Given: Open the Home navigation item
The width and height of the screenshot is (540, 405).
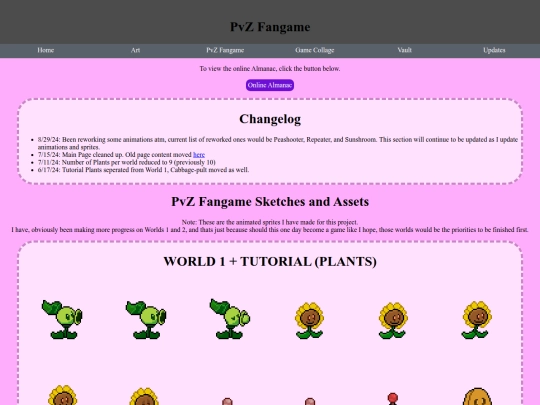Looking at the screenshot, I should coord(45,50).
